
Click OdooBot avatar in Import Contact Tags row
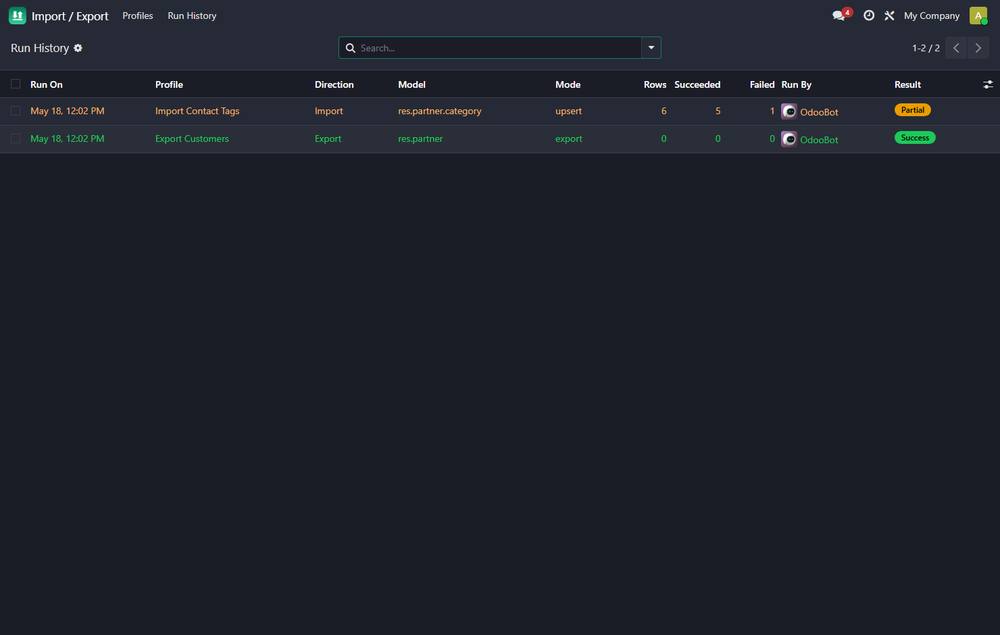point(789,111)
